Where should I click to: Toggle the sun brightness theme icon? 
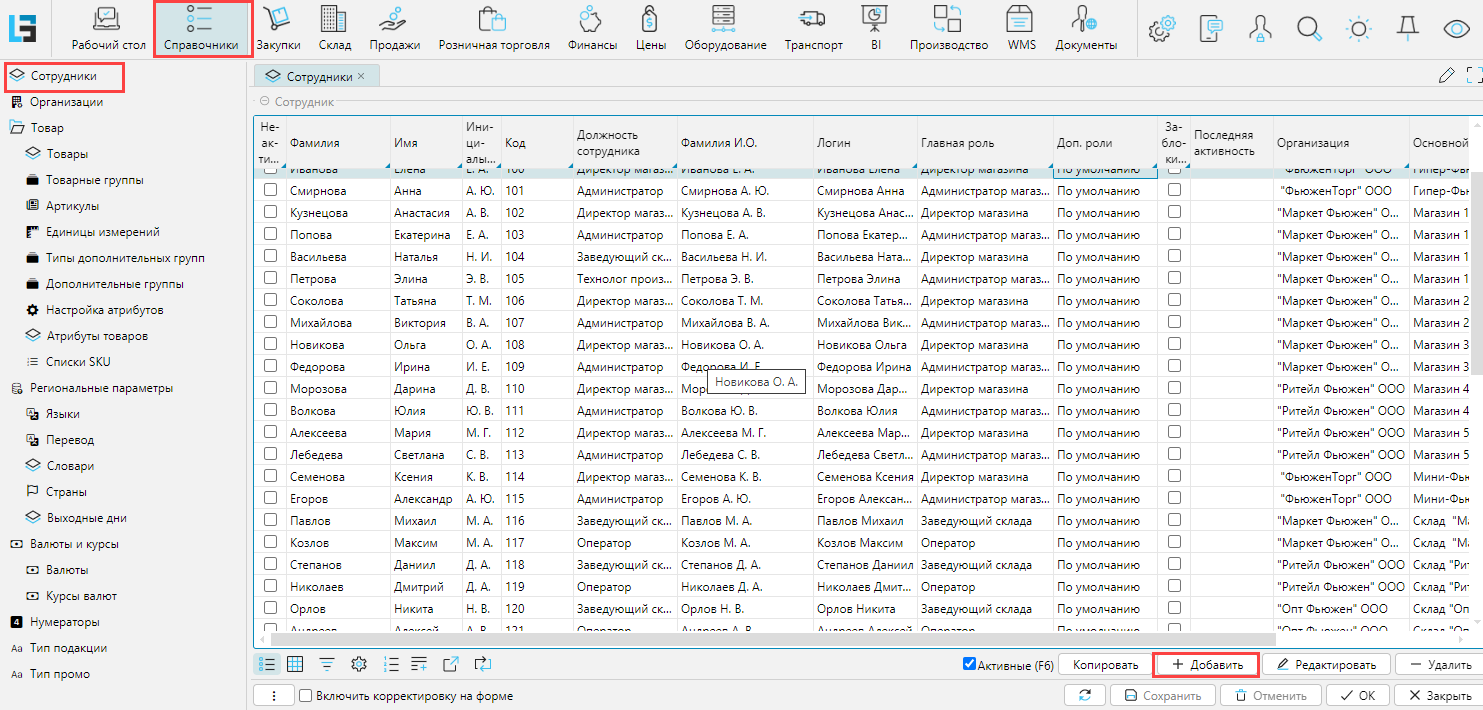pyautogui.click(x=1358, y=29)
